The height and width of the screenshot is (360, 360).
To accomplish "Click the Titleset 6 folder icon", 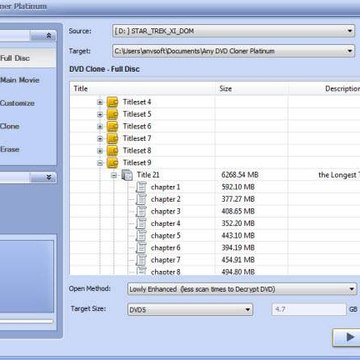I will (112, 126).
